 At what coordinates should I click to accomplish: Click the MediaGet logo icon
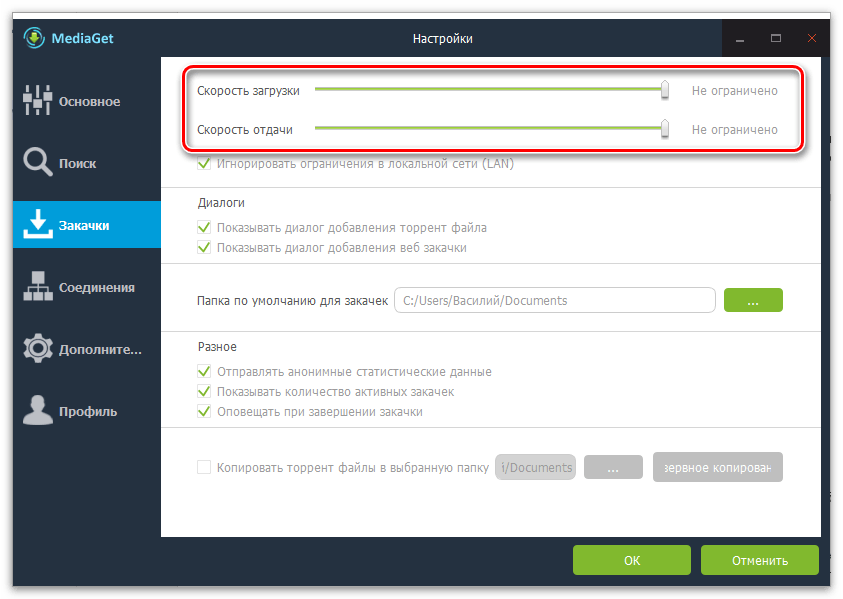[34, 38]
